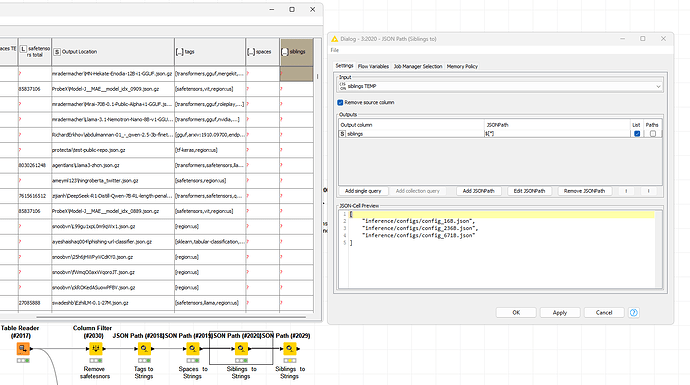Select the Column Filter node icon

pyautogui.click(x=95, y=349)
